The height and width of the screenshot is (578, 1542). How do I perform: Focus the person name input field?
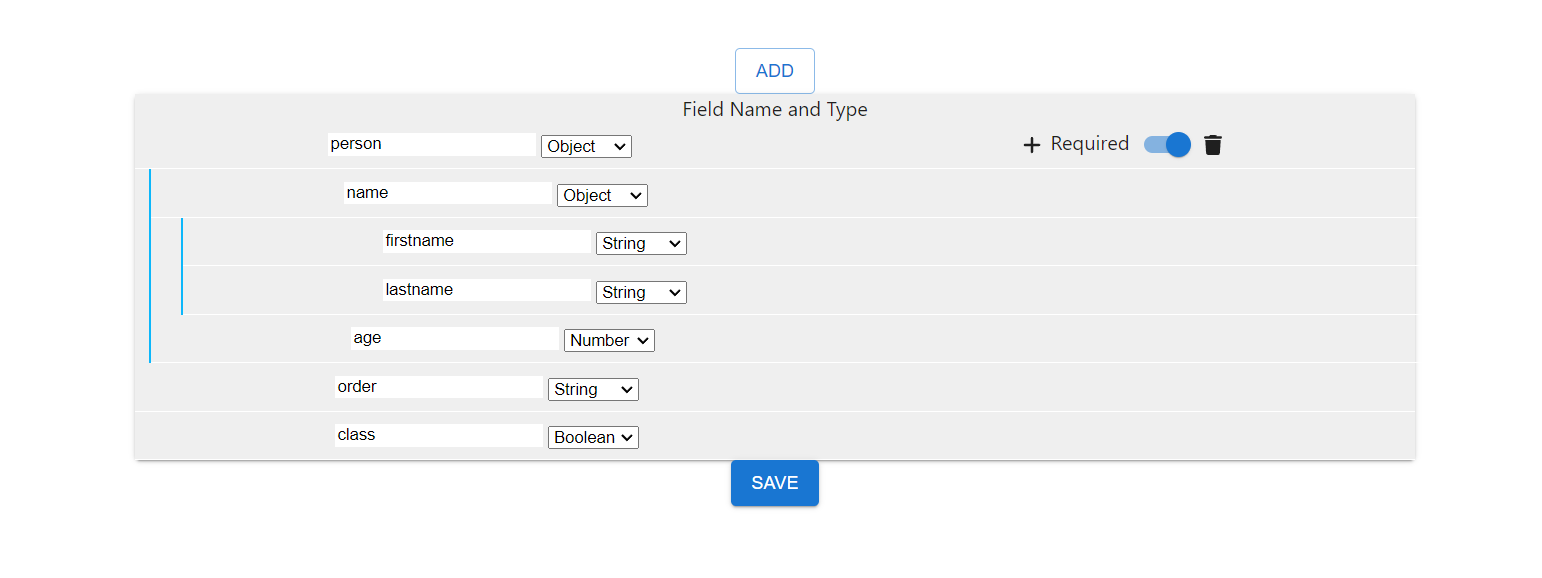[x=432, y=144]
